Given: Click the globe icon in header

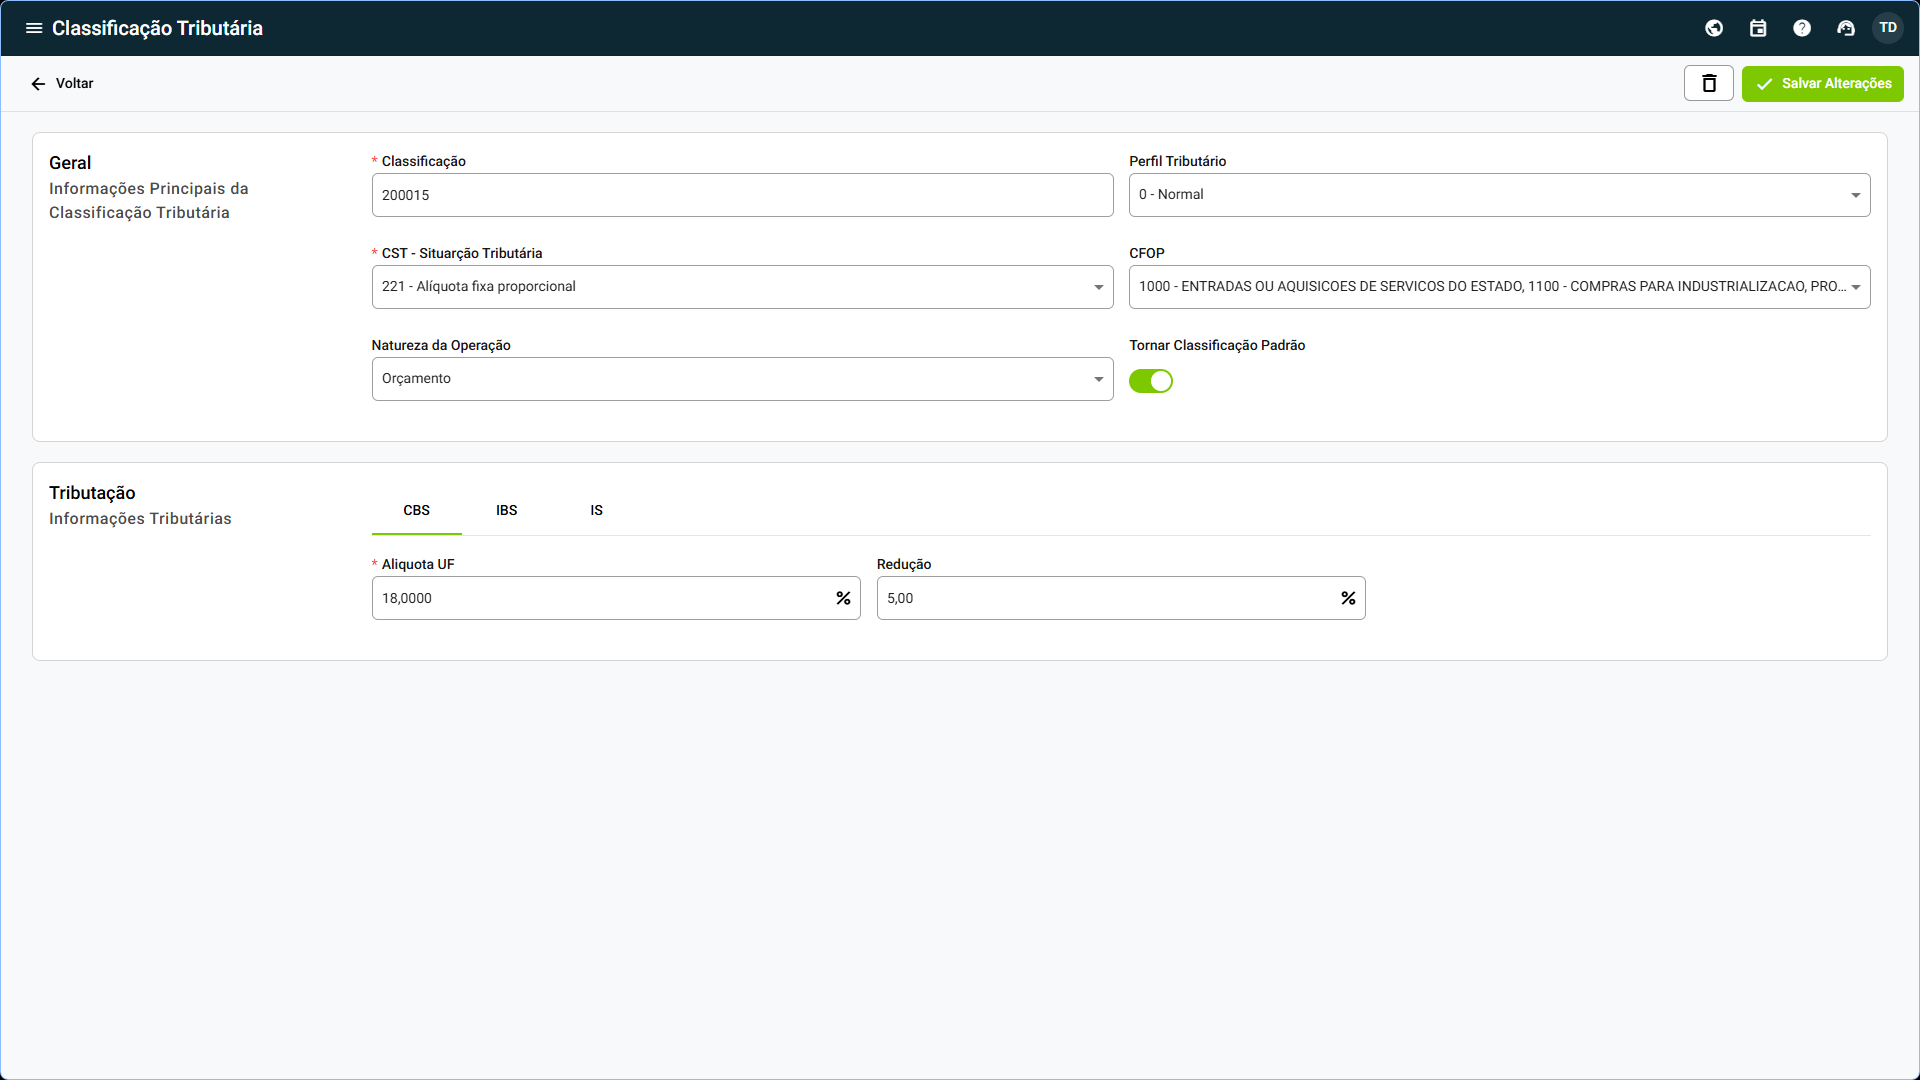Looking at the screenshot, I should [x=1714, y=28].
